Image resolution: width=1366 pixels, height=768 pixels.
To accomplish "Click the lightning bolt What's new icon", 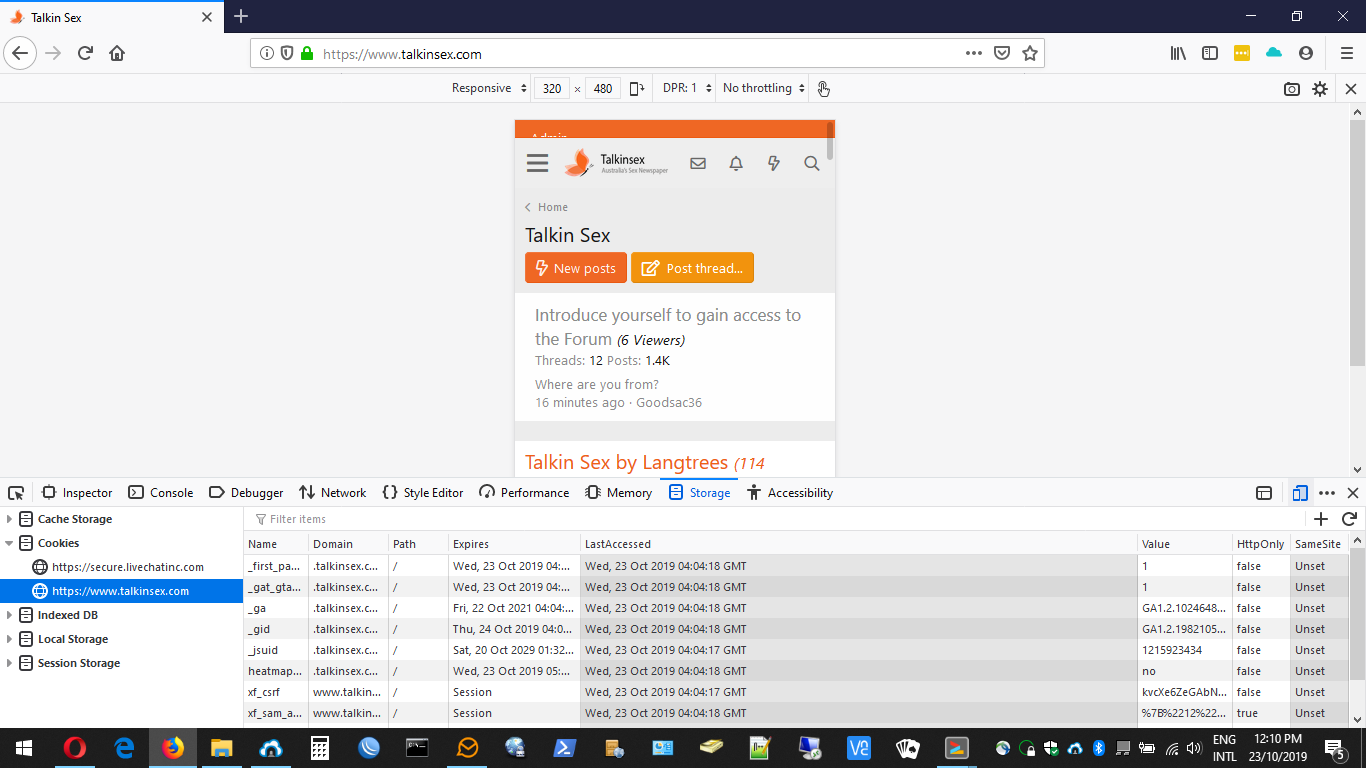I will [x=774, y=163].
